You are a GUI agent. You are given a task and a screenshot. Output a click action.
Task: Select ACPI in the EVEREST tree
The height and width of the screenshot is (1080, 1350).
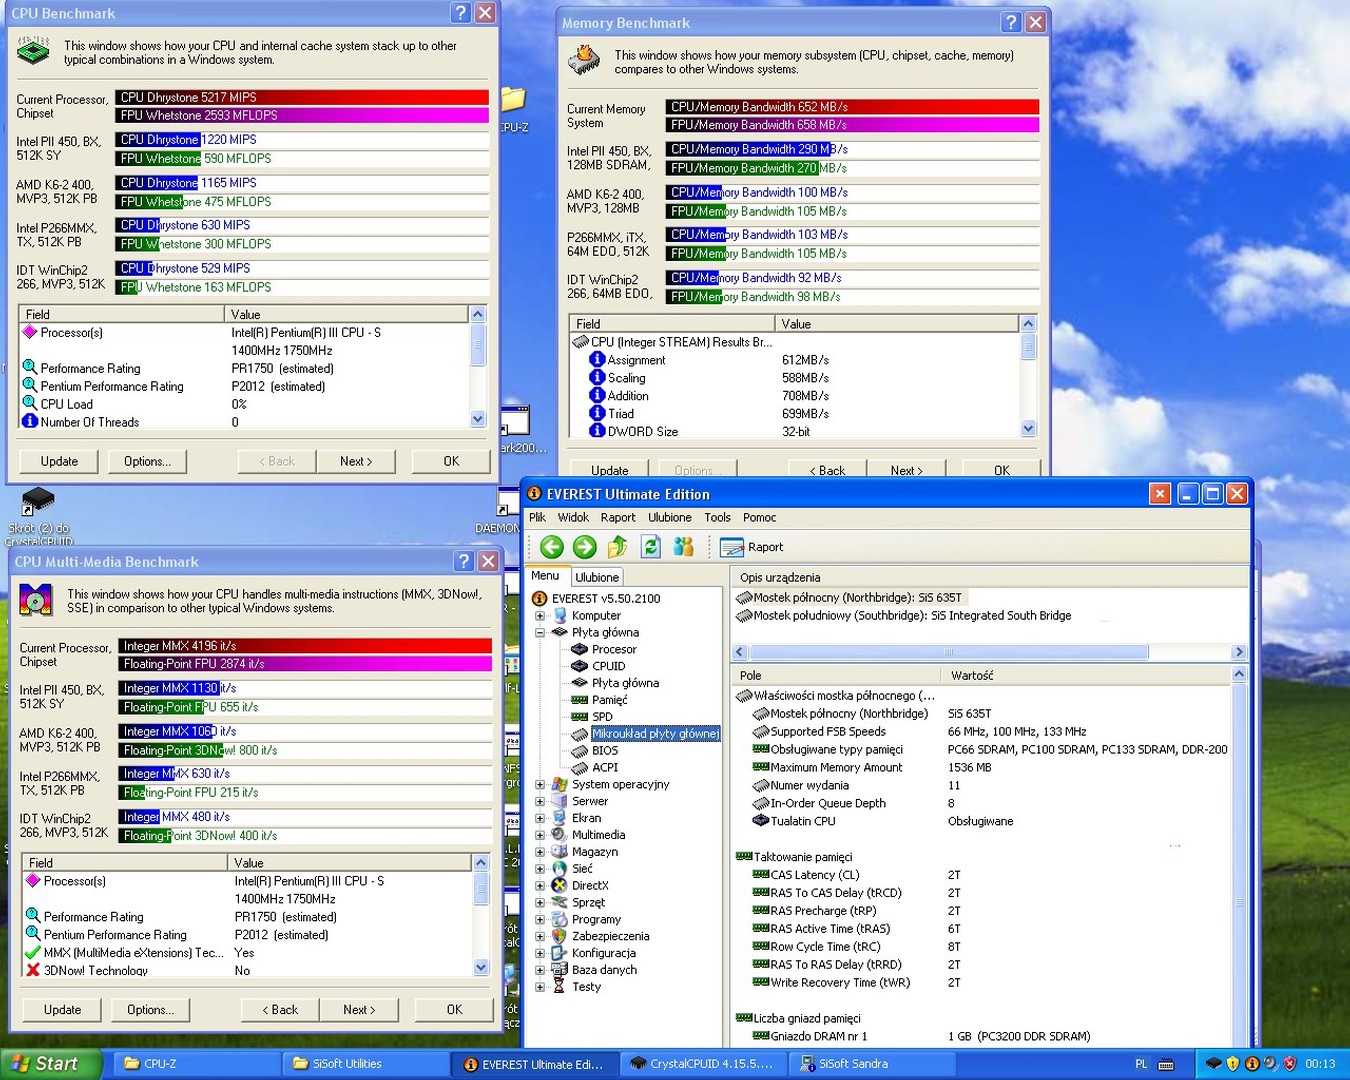[x=604, y=768]
